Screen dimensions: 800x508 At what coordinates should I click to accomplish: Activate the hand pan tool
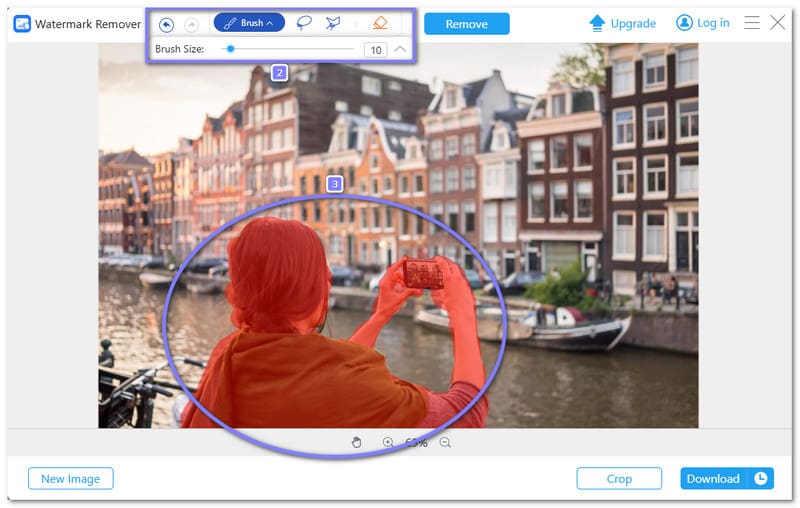tap(357, 442)
